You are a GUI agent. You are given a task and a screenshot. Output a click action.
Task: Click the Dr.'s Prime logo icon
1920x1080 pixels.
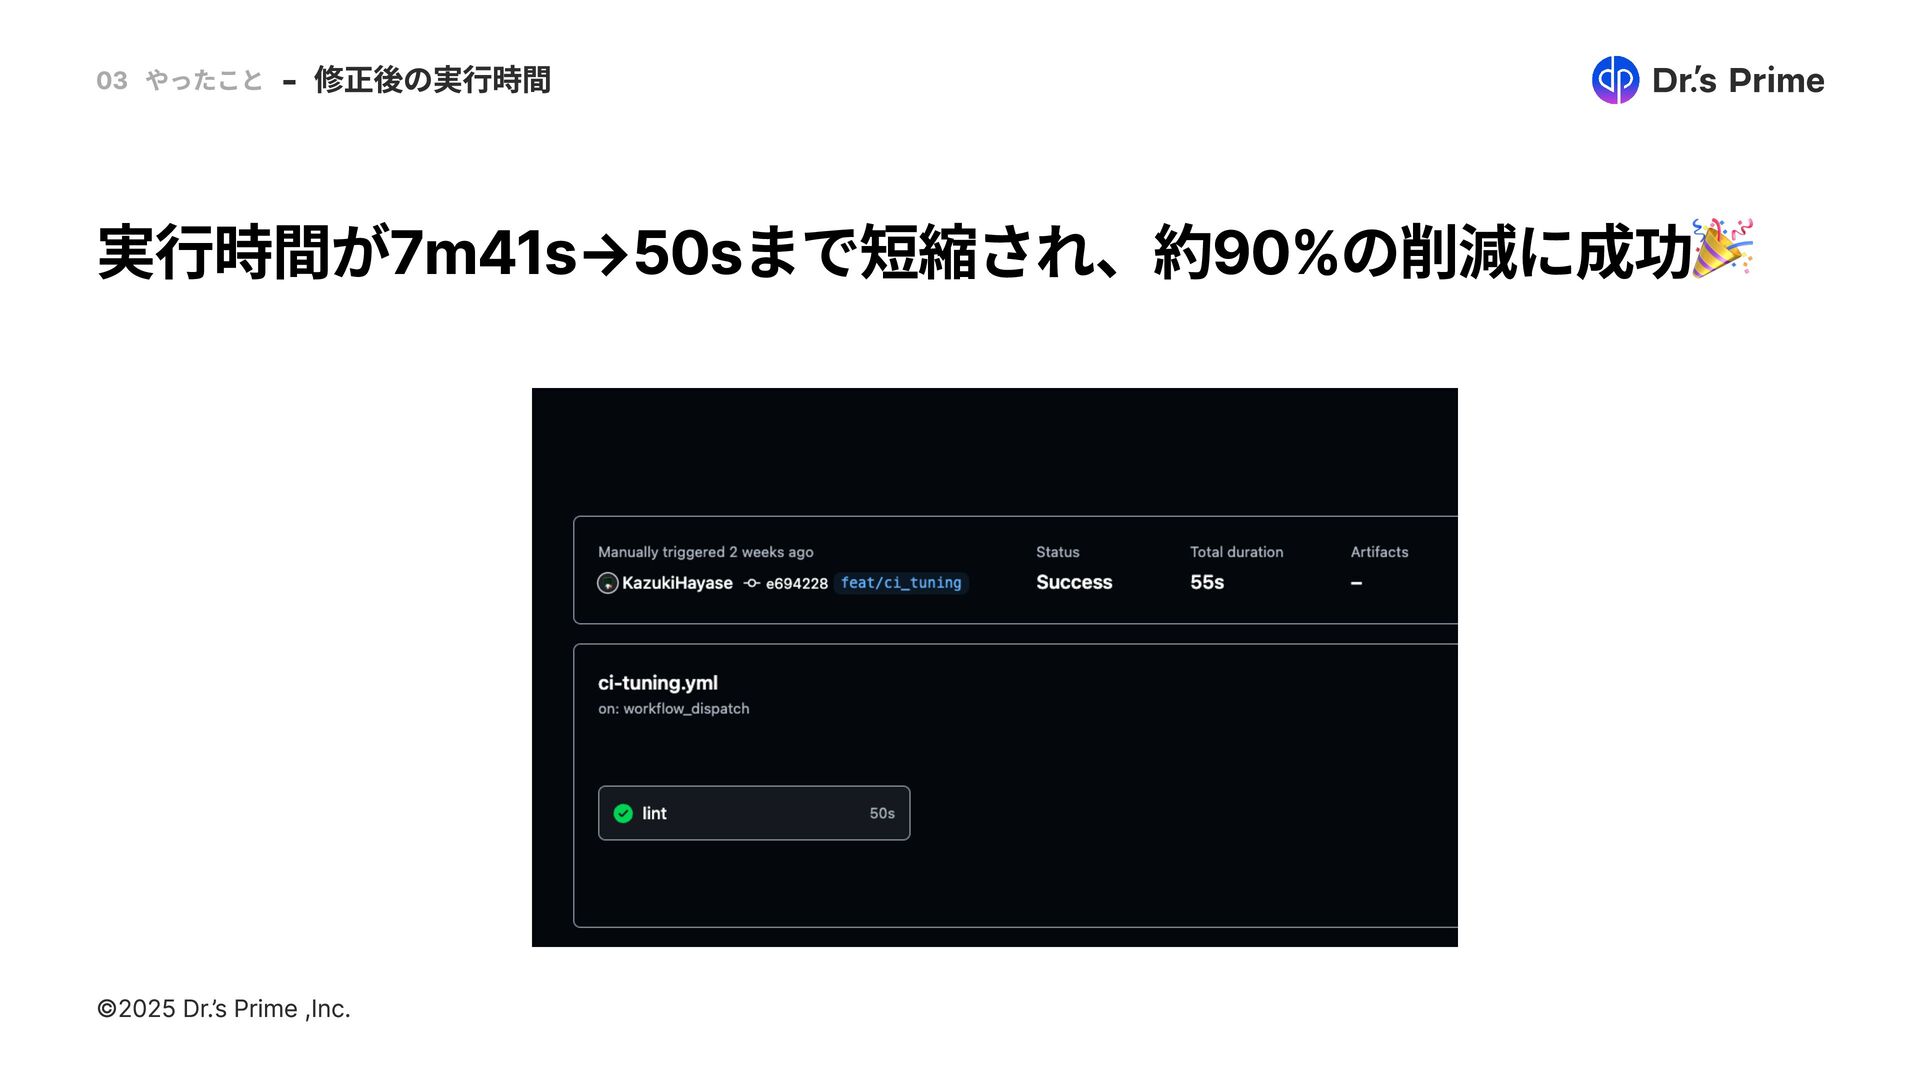[1615, 80]
